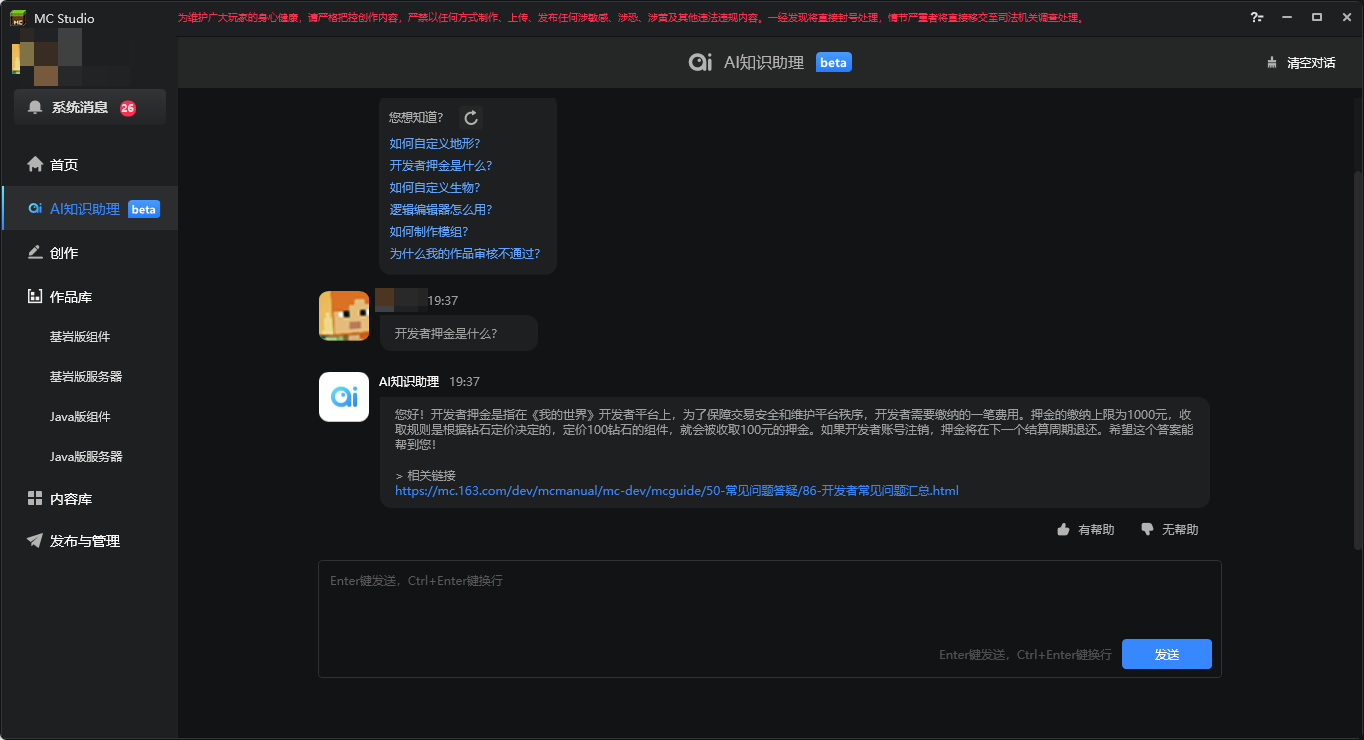Open Java版组件 in sidebar
The width and height of the screenshot is (1364, 740).
coord(80,417)
